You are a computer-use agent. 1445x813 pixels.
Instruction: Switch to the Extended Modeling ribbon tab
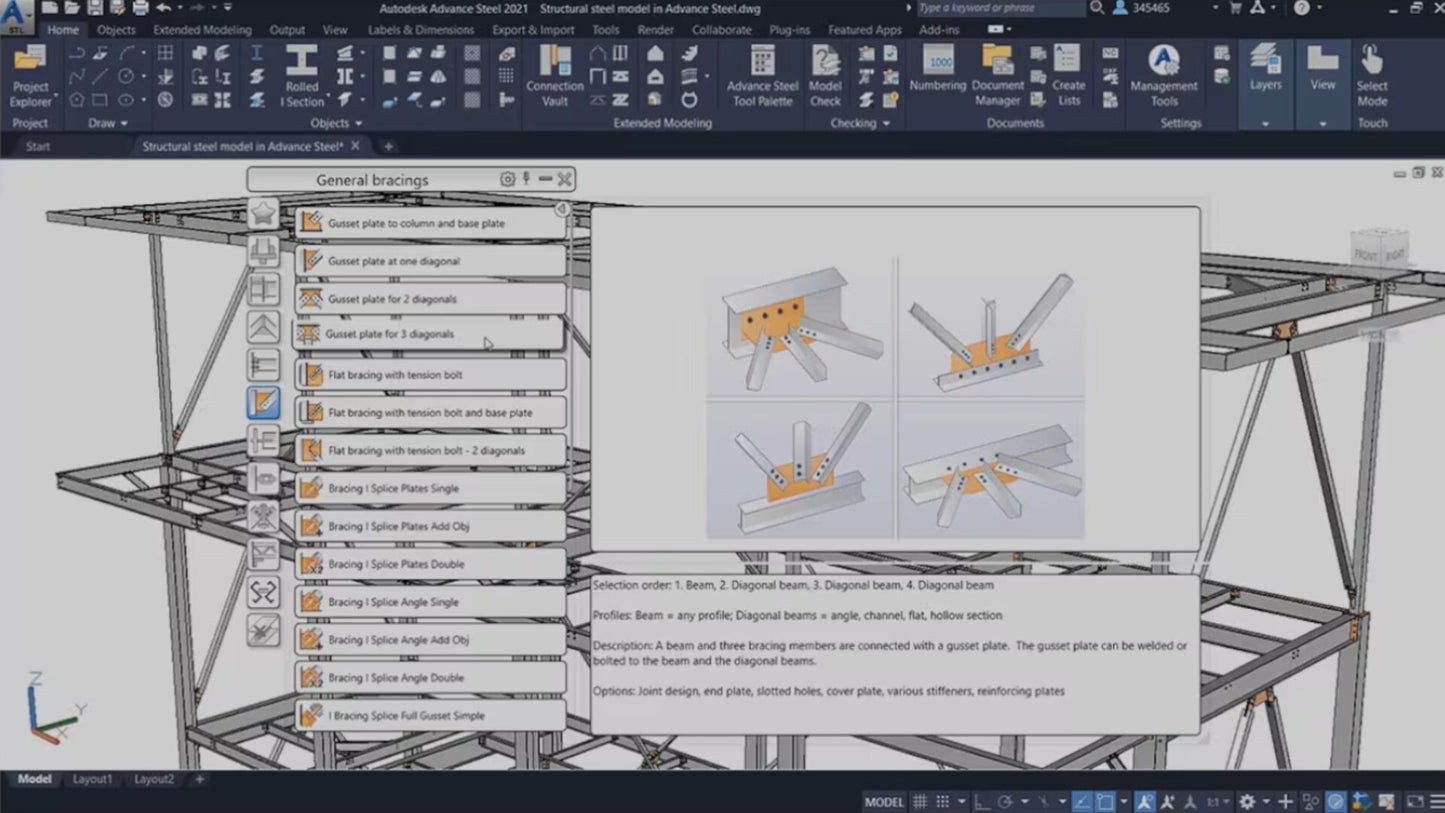202,30
